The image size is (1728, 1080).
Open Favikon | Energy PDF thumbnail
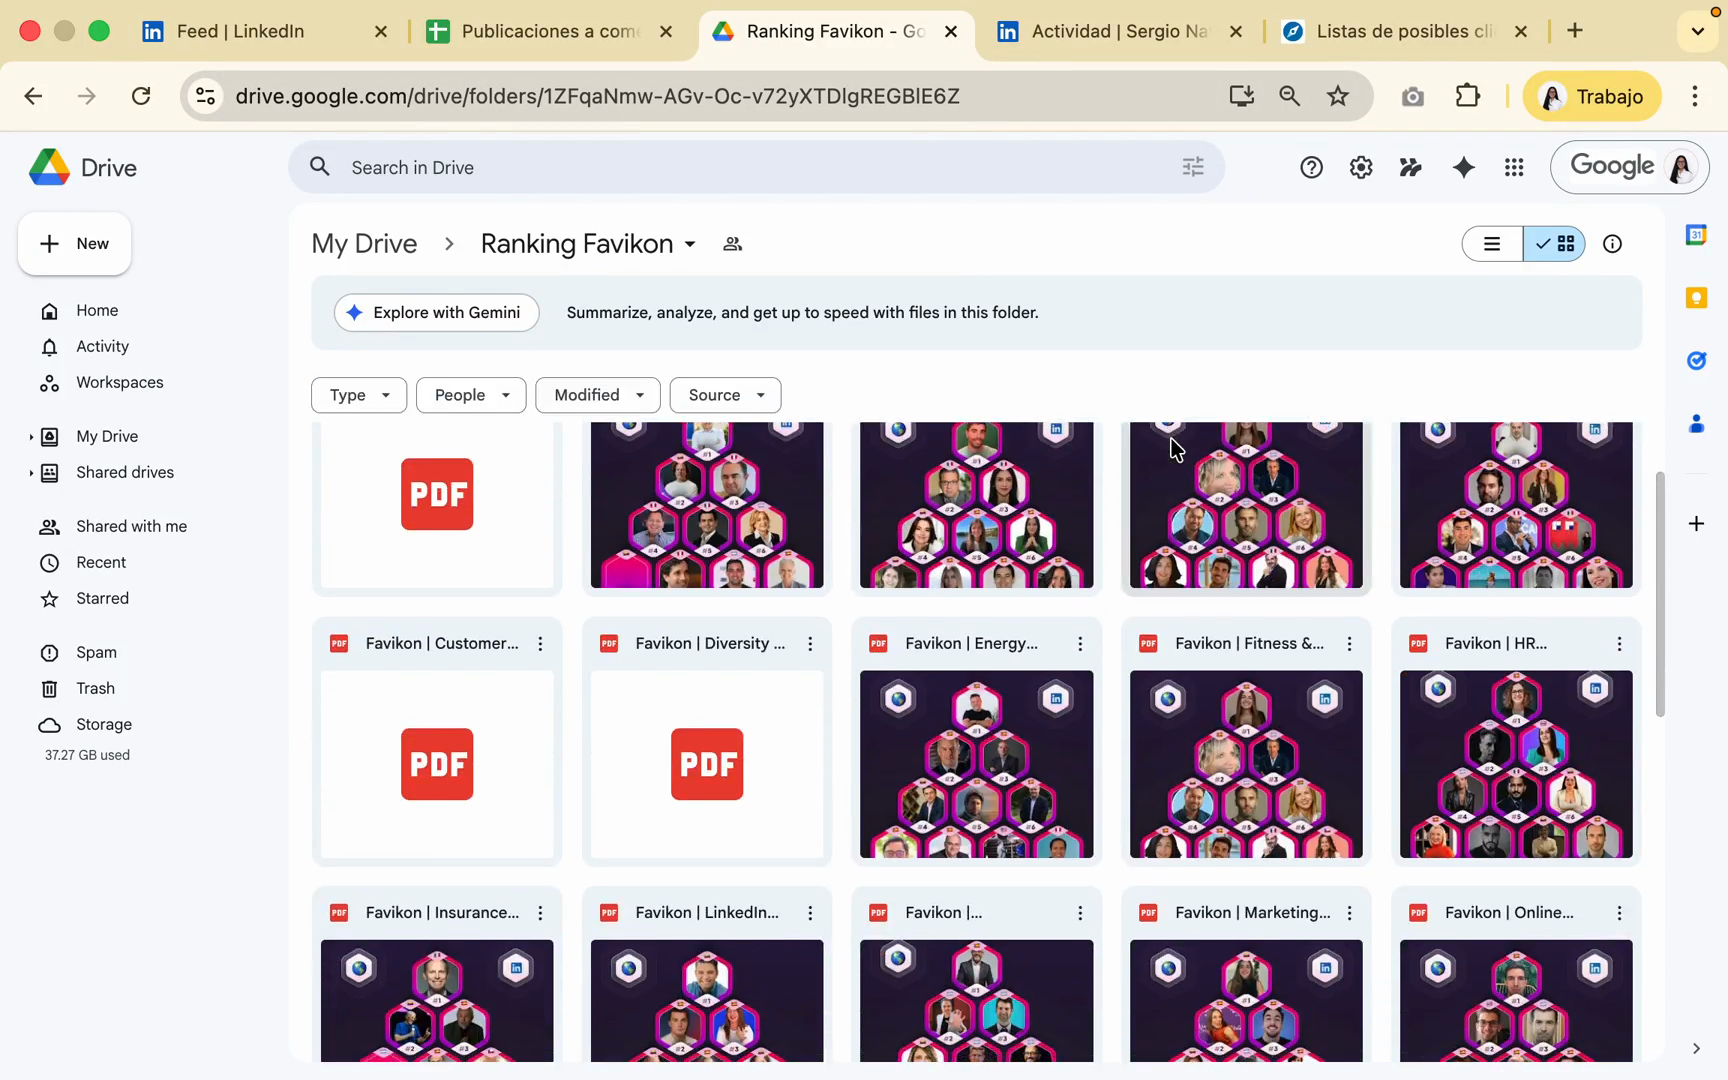pos(976,764)
